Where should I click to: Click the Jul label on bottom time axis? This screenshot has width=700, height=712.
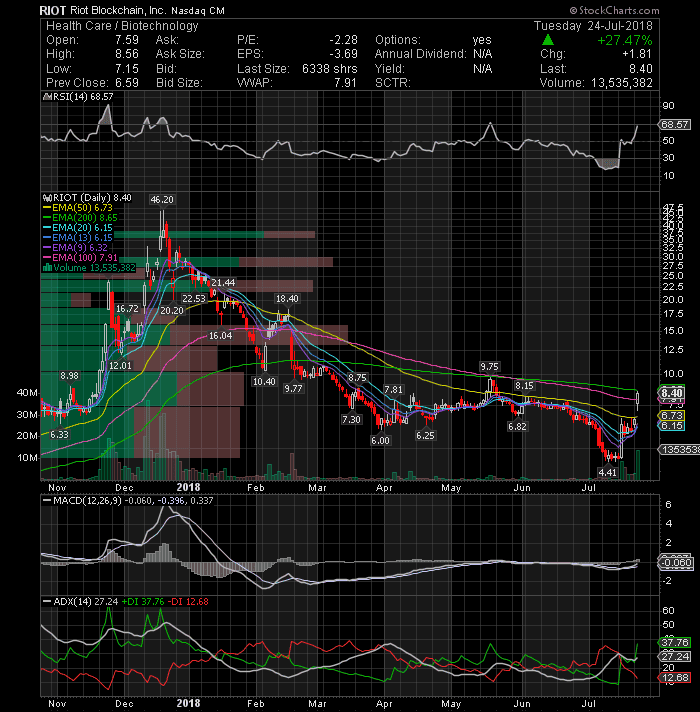(x=589, y=704)
